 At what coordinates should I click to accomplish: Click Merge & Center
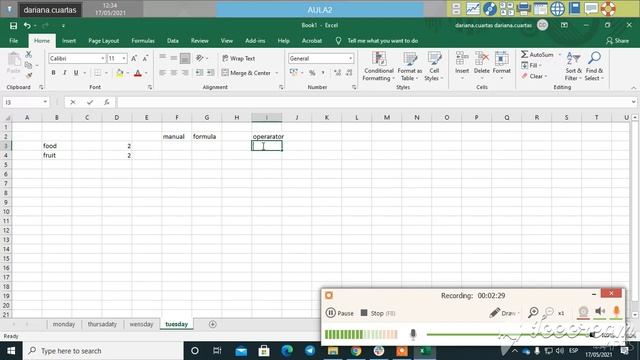(x=247, y=73)
